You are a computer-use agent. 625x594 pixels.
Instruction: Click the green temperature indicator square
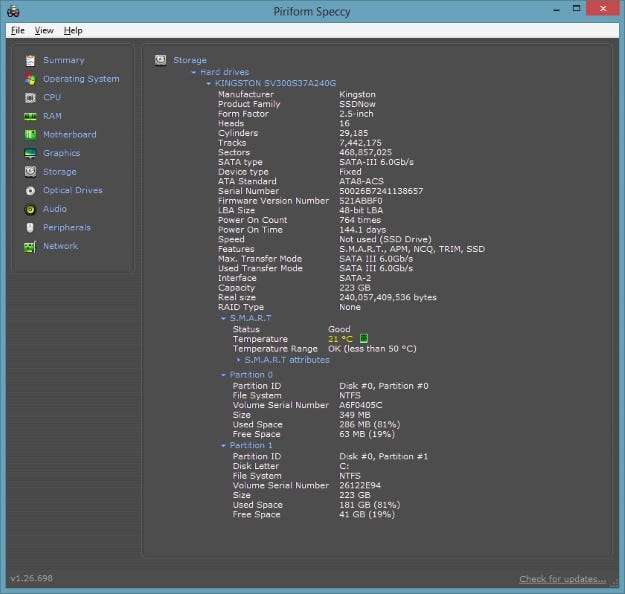[364, 339]
